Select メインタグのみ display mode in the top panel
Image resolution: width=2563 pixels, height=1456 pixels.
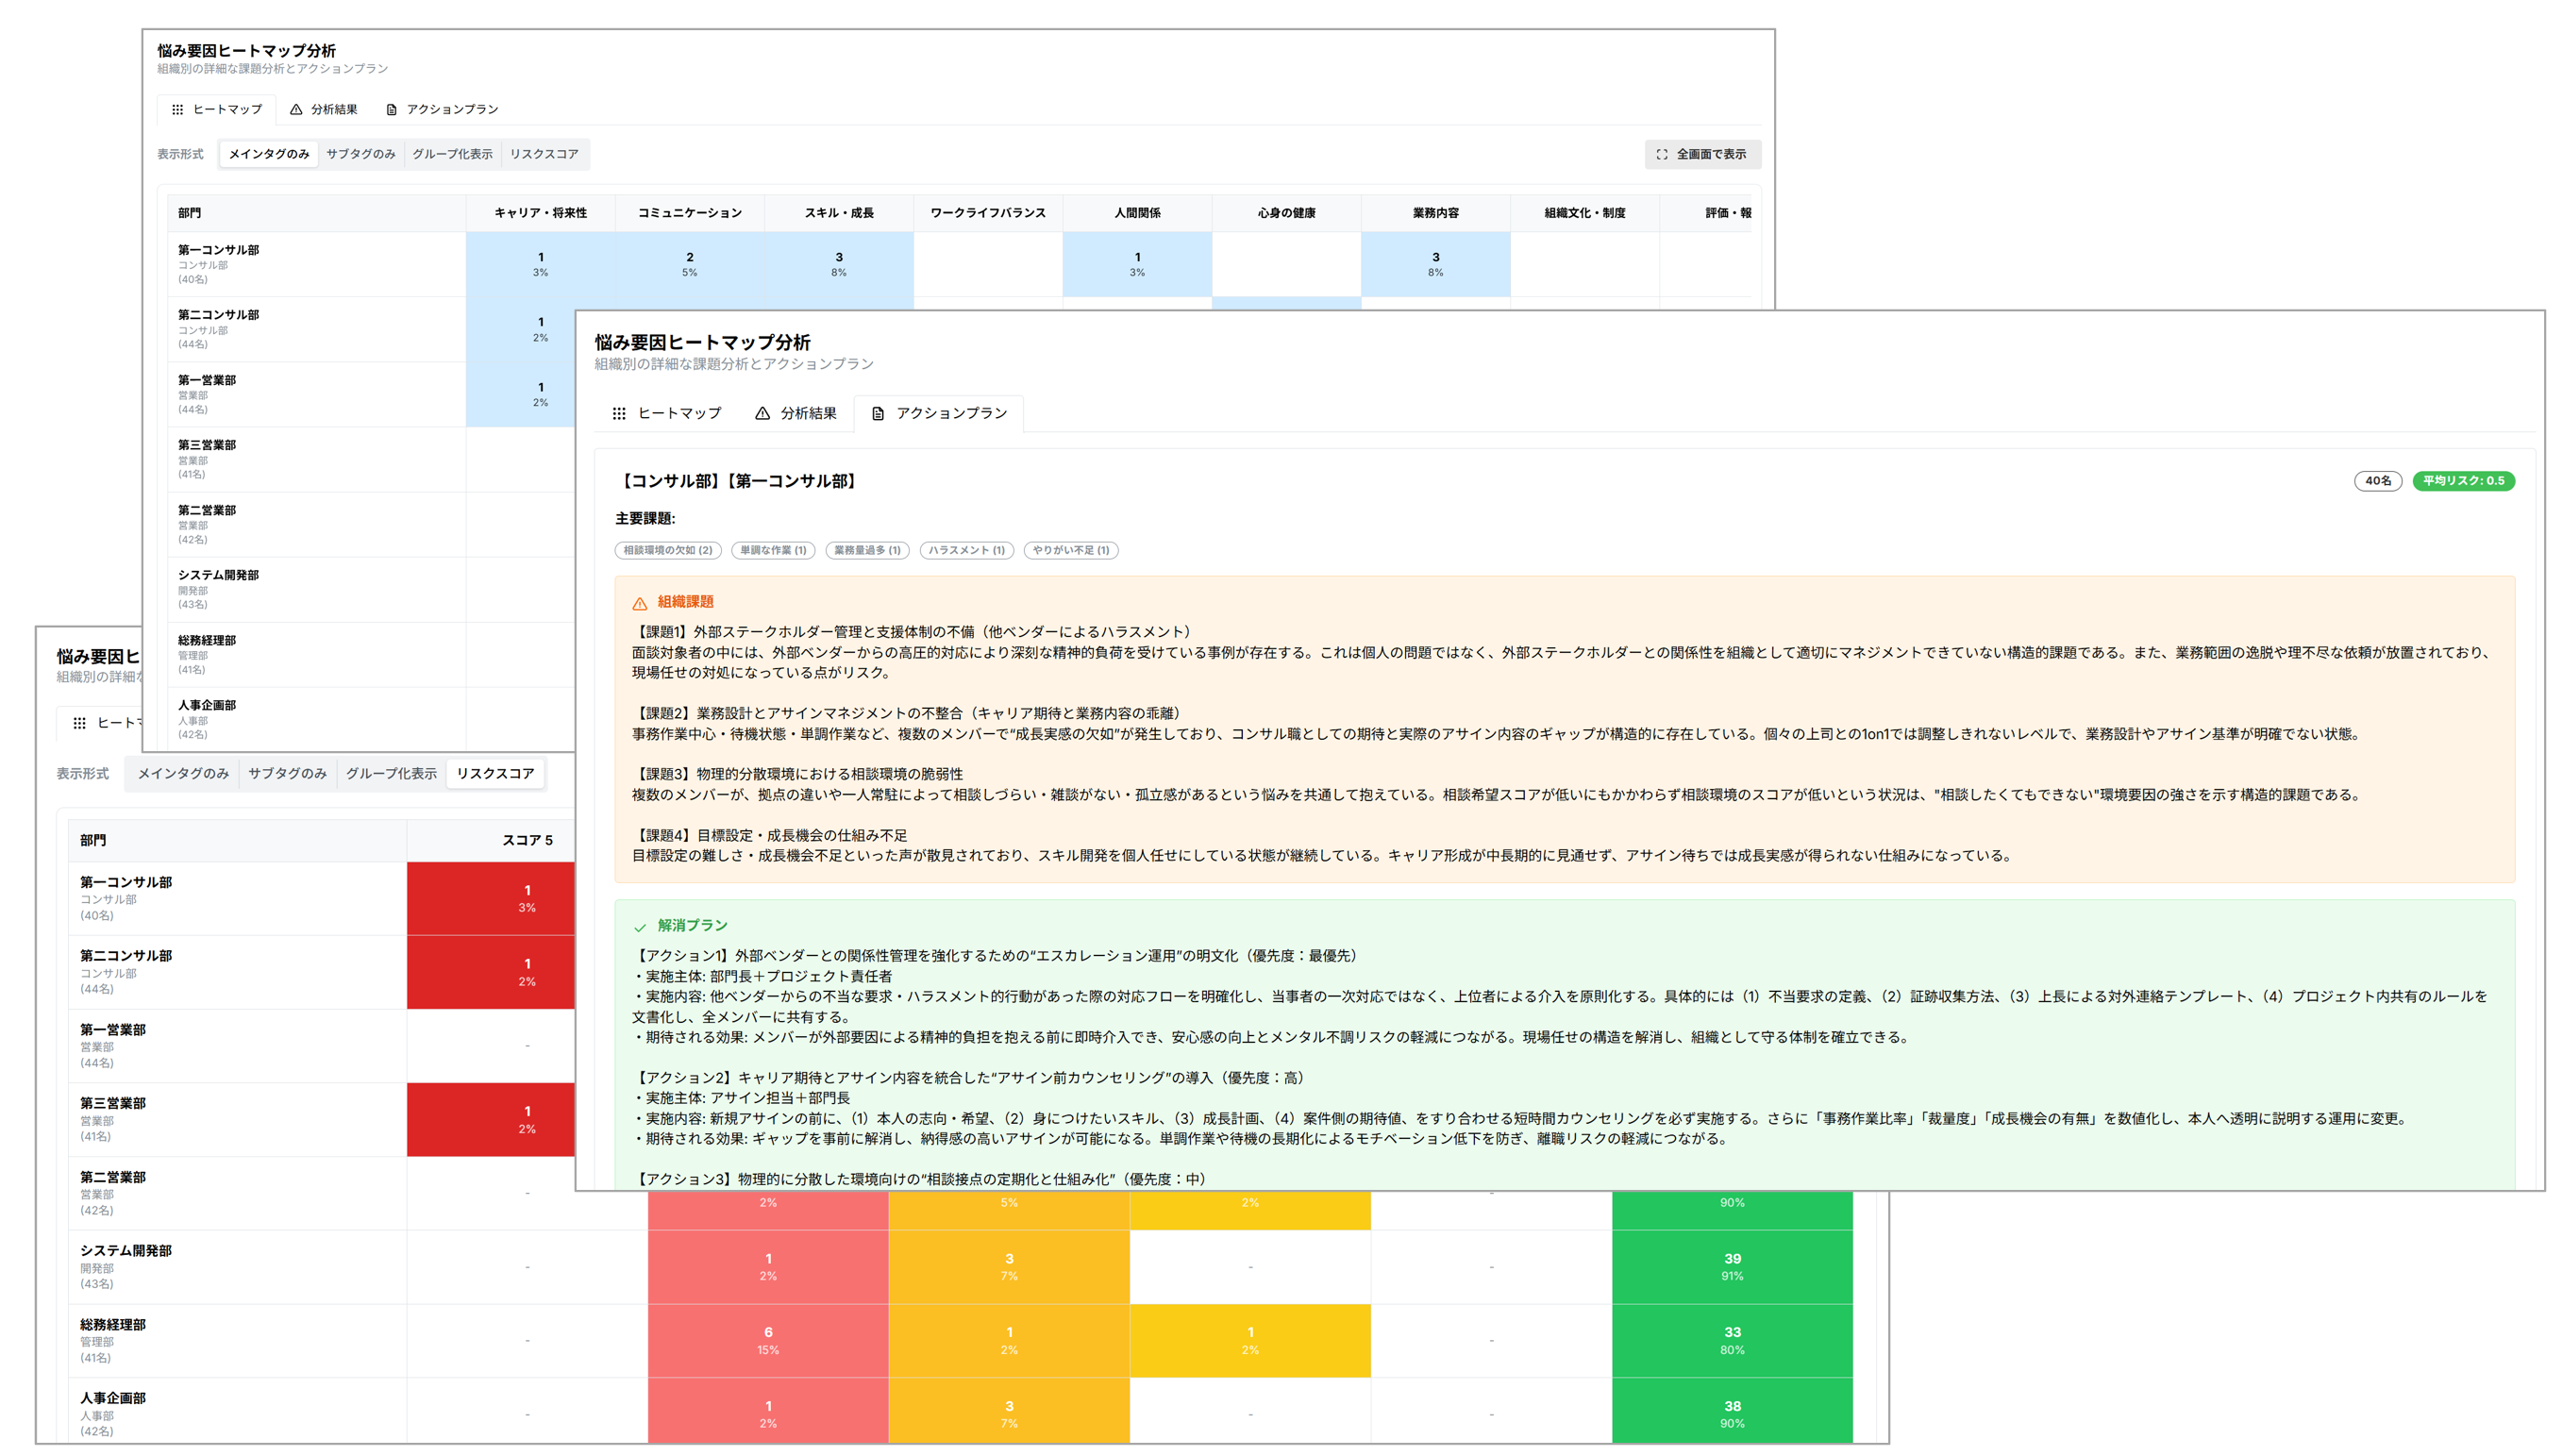(x=268, y=154)
